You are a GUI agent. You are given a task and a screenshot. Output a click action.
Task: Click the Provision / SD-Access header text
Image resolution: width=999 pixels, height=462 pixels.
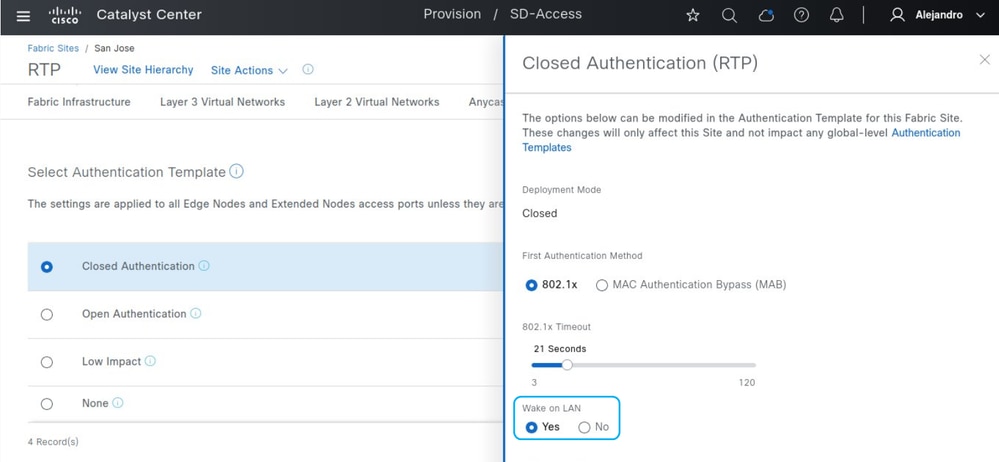coord(503,15)
